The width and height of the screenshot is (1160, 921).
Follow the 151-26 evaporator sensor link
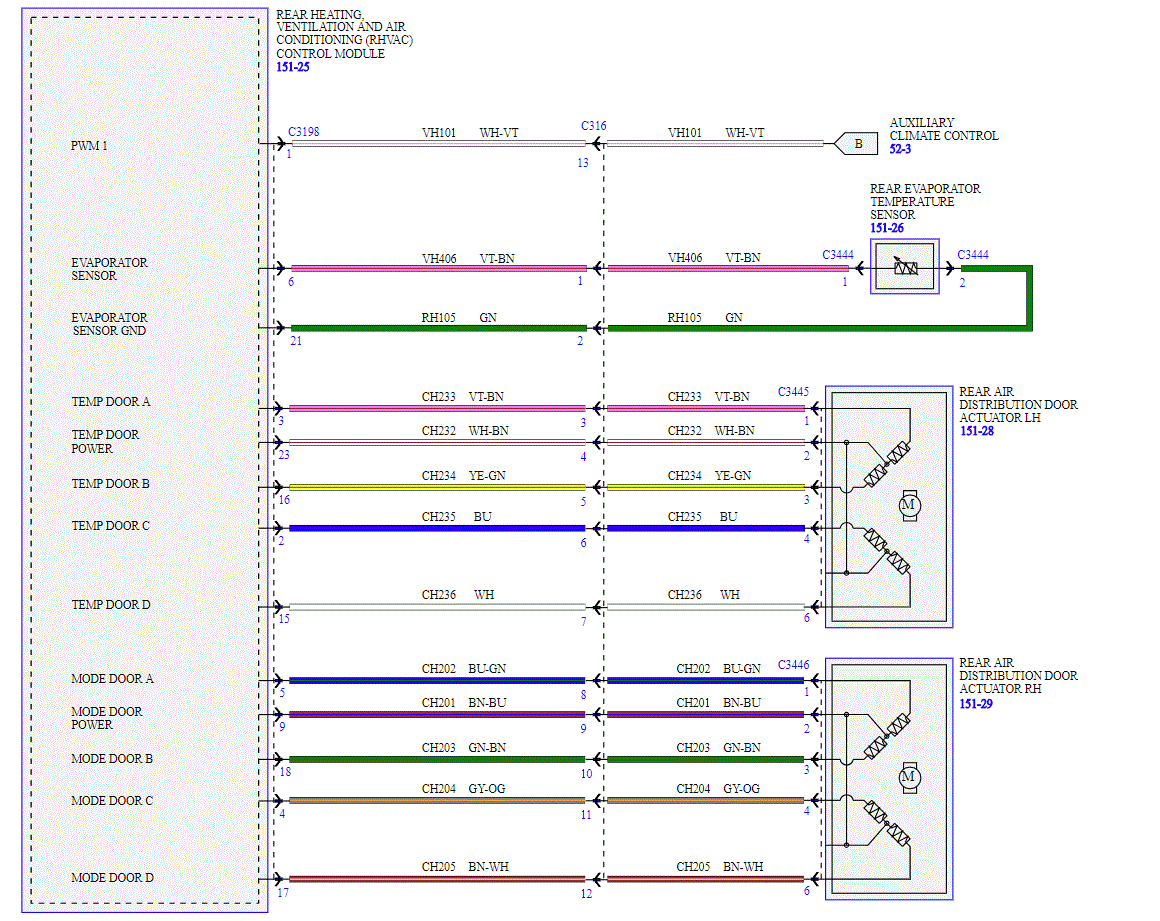coord(886,228)
